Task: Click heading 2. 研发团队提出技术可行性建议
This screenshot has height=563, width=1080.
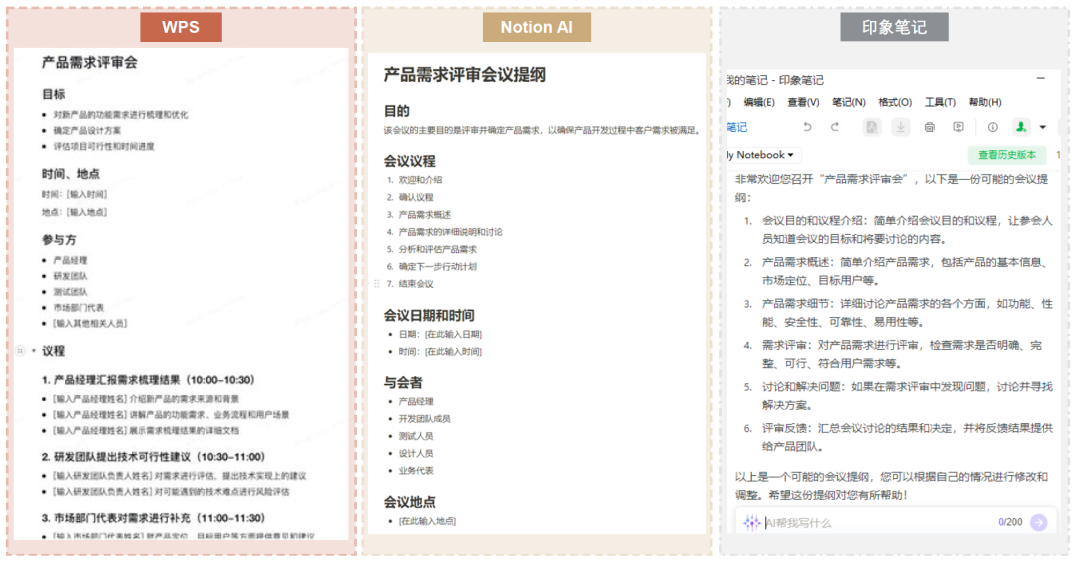Action: click(x=153, y=457)
